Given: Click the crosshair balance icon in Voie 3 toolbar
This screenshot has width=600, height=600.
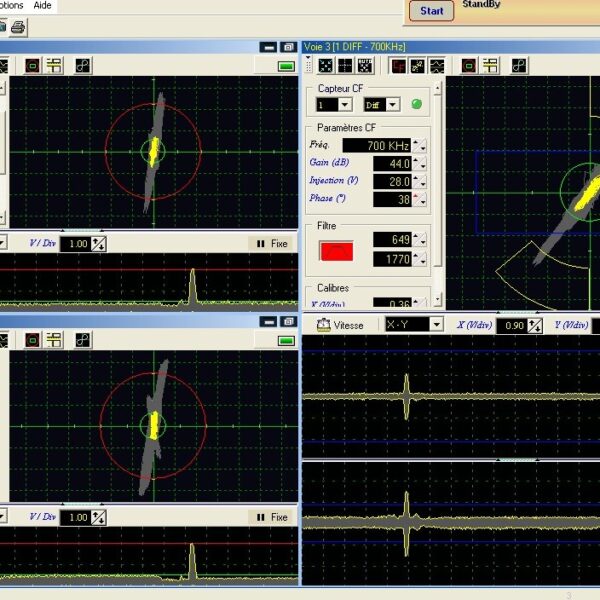Looking at the screenshot, I should coord(345,65).
